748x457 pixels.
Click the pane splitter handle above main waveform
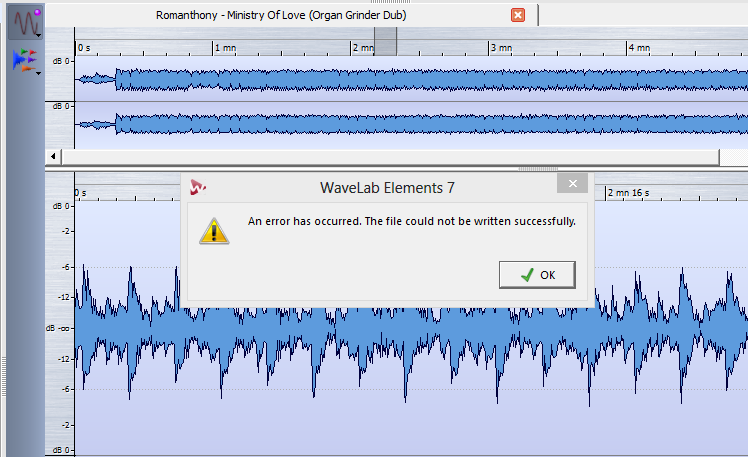(538, 168)
